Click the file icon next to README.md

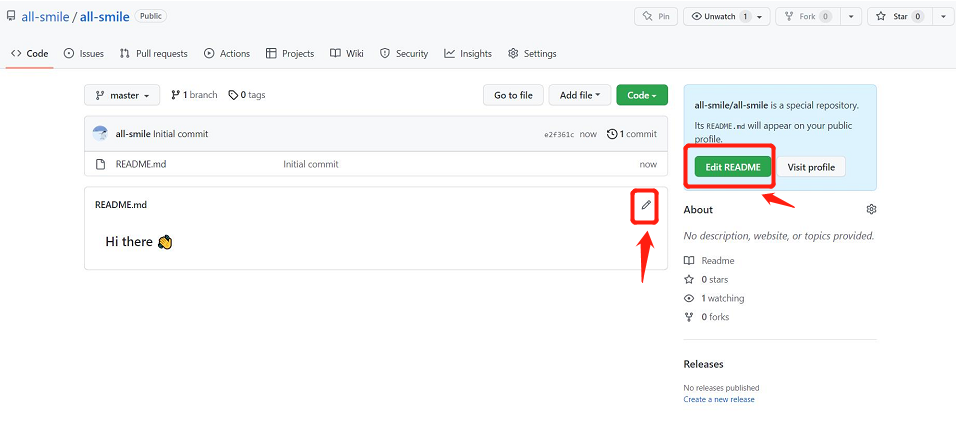100,164
